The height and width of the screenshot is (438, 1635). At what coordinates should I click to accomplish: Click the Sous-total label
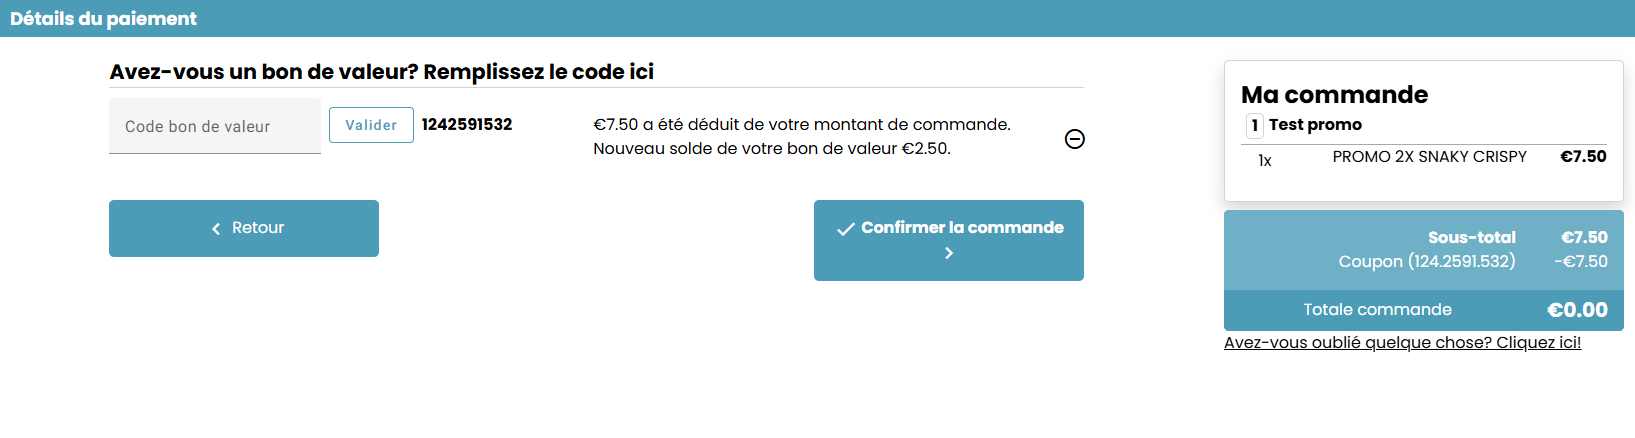click(1471, 238)
